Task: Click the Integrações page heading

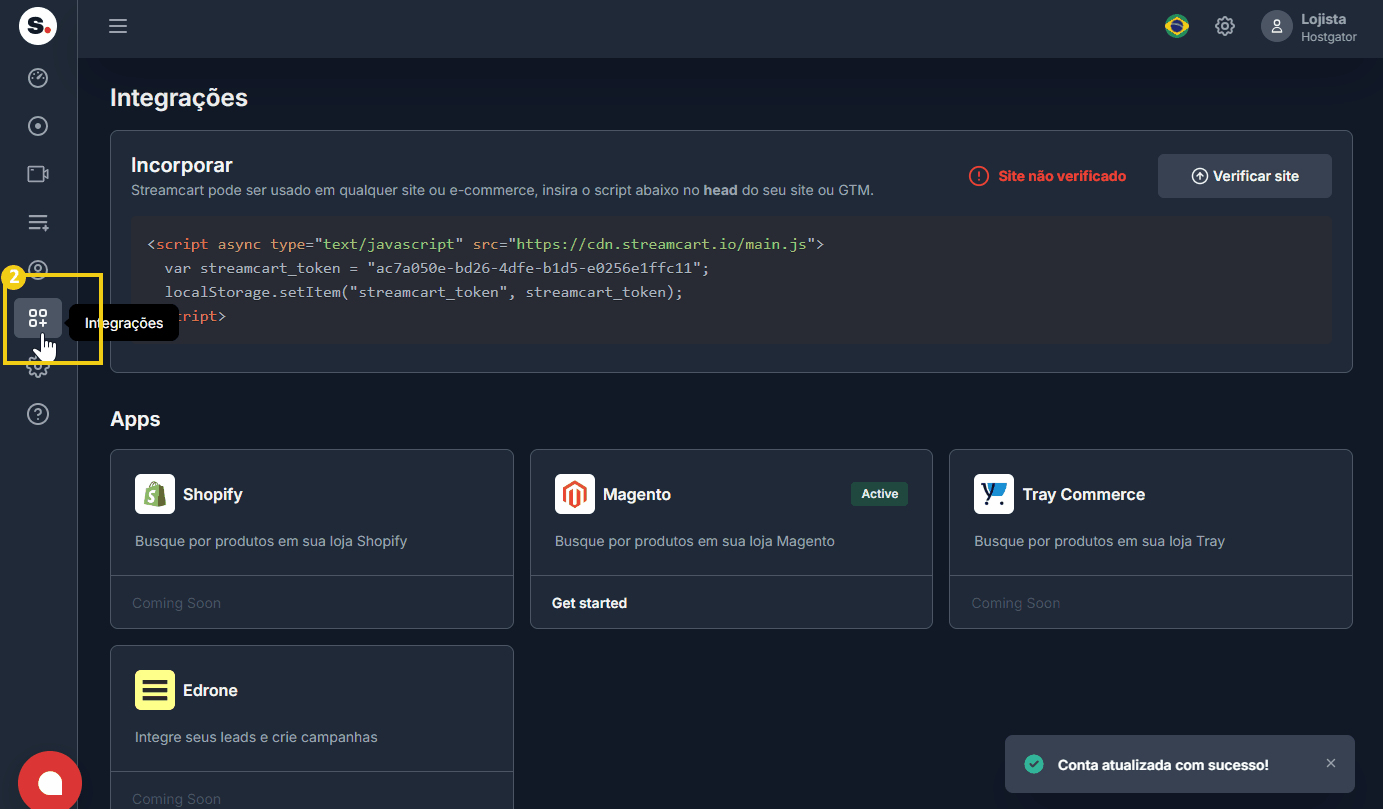Action: (x=179, y=98)
